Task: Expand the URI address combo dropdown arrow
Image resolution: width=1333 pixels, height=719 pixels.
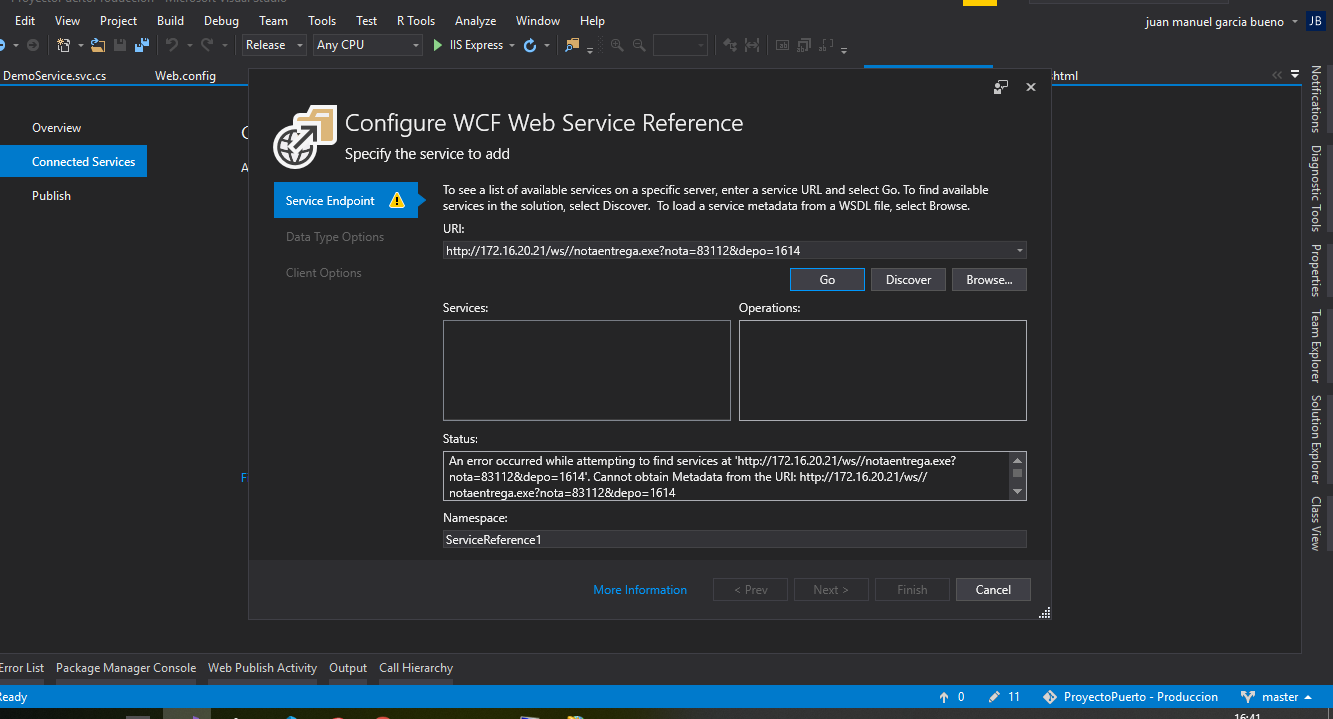Action: coord(1019,251)
